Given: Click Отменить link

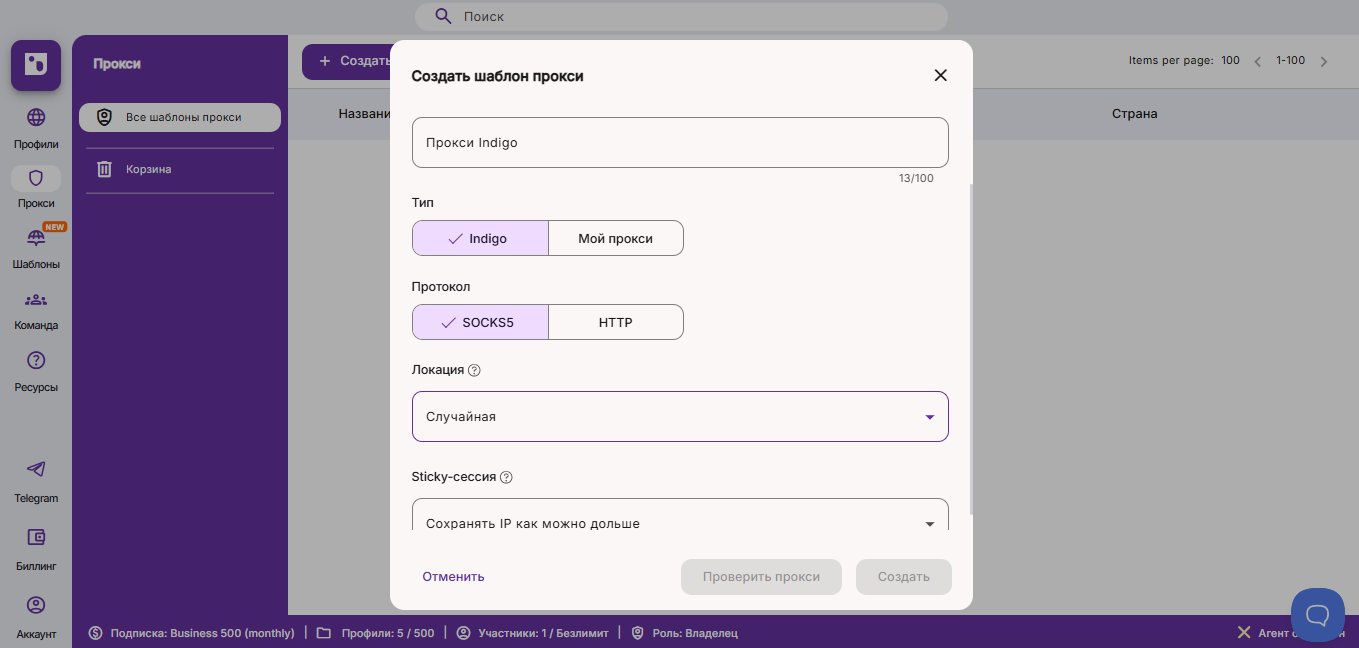Looking at the screenshot, I should click(x=453, y=576).
